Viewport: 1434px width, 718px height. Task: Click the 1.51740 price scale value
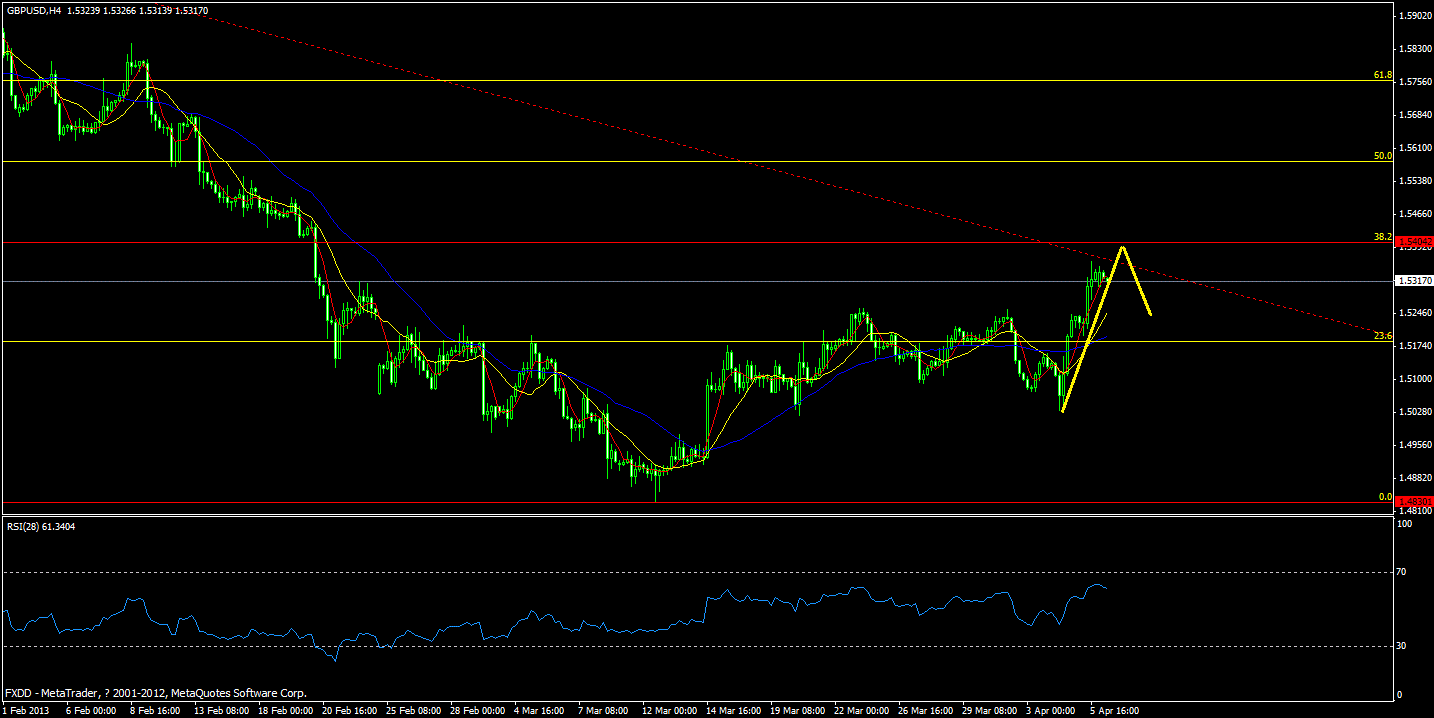point(1416,346)
